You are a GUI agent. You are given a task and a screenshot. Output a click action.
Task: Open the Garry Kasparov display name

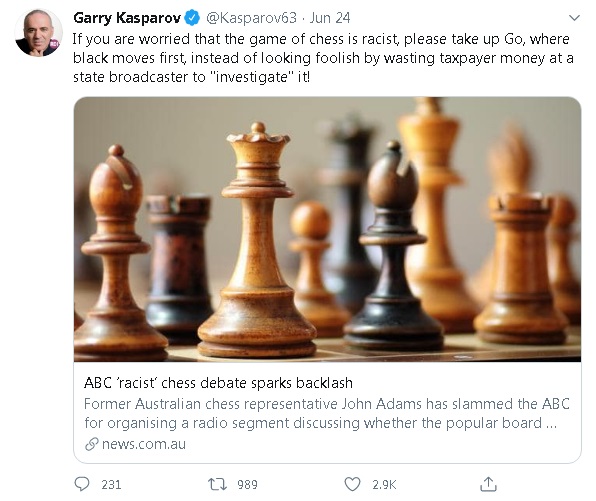127,18
